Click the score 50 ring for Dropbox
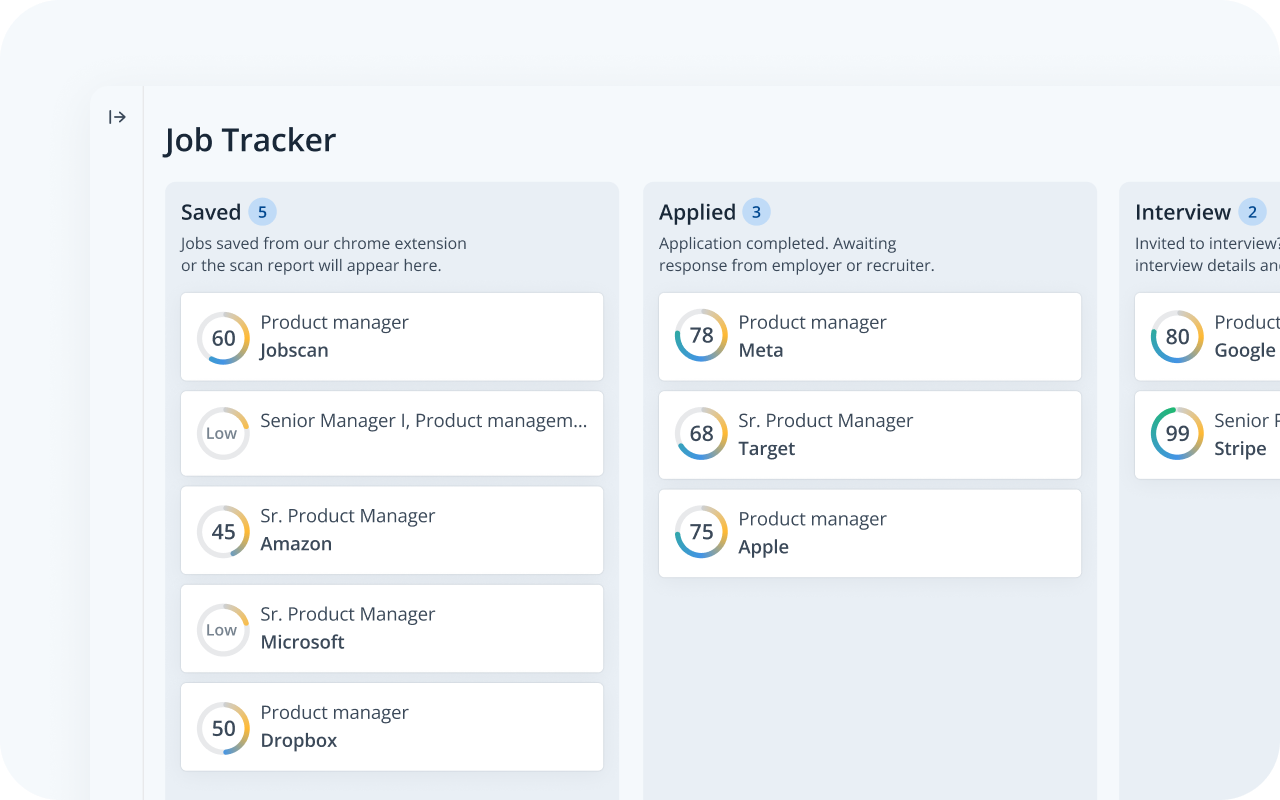Image resolution: width=1280 pixels, height=800 pixels. (223, 728)
